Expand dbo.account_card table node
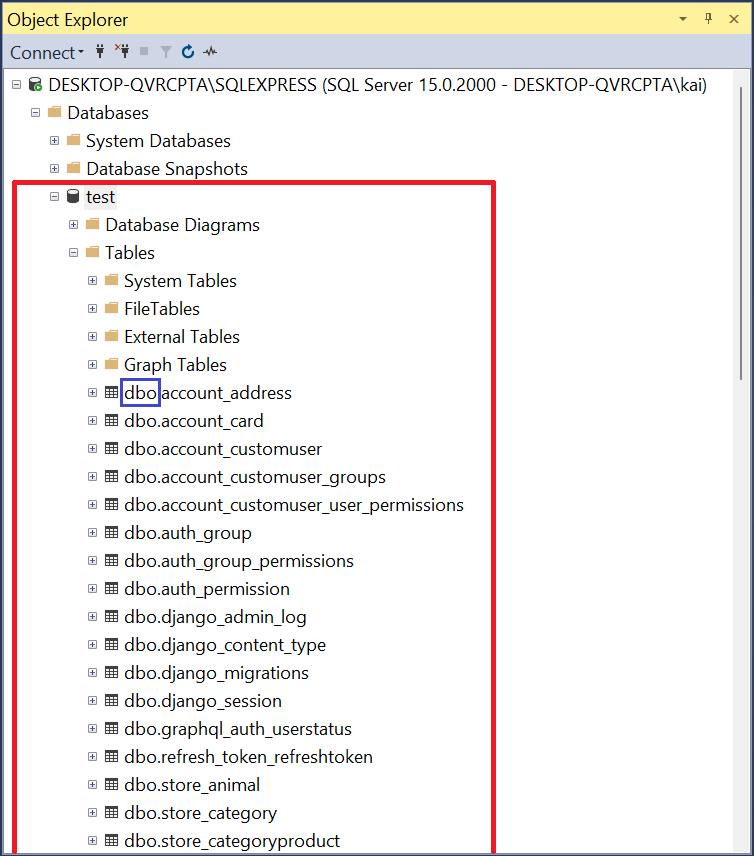The width and height of the screenshot is (754, 856). coord(93,420)
